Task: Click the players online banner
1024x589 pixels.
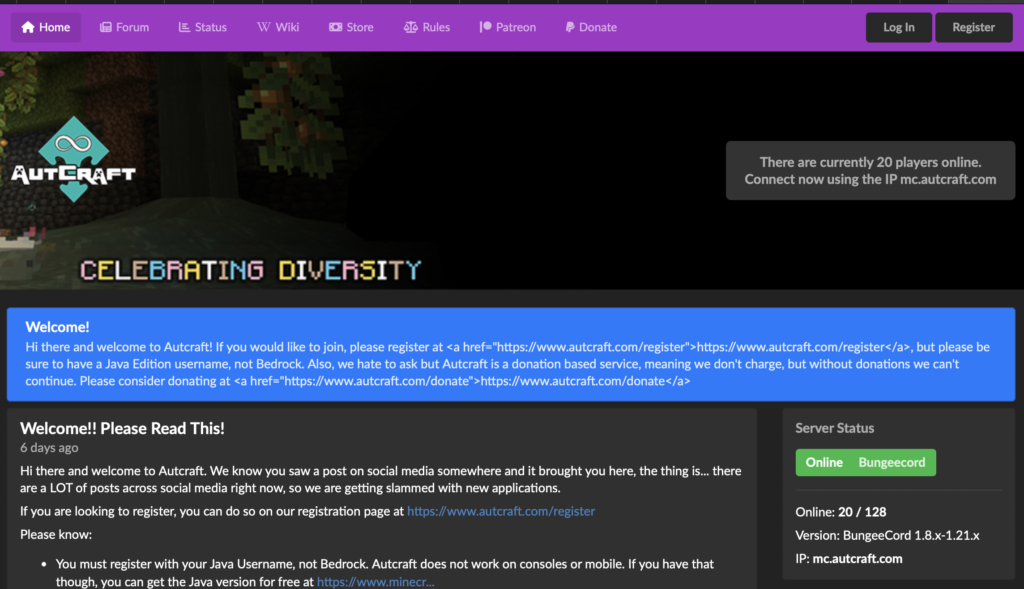Action: click(870, 171)
